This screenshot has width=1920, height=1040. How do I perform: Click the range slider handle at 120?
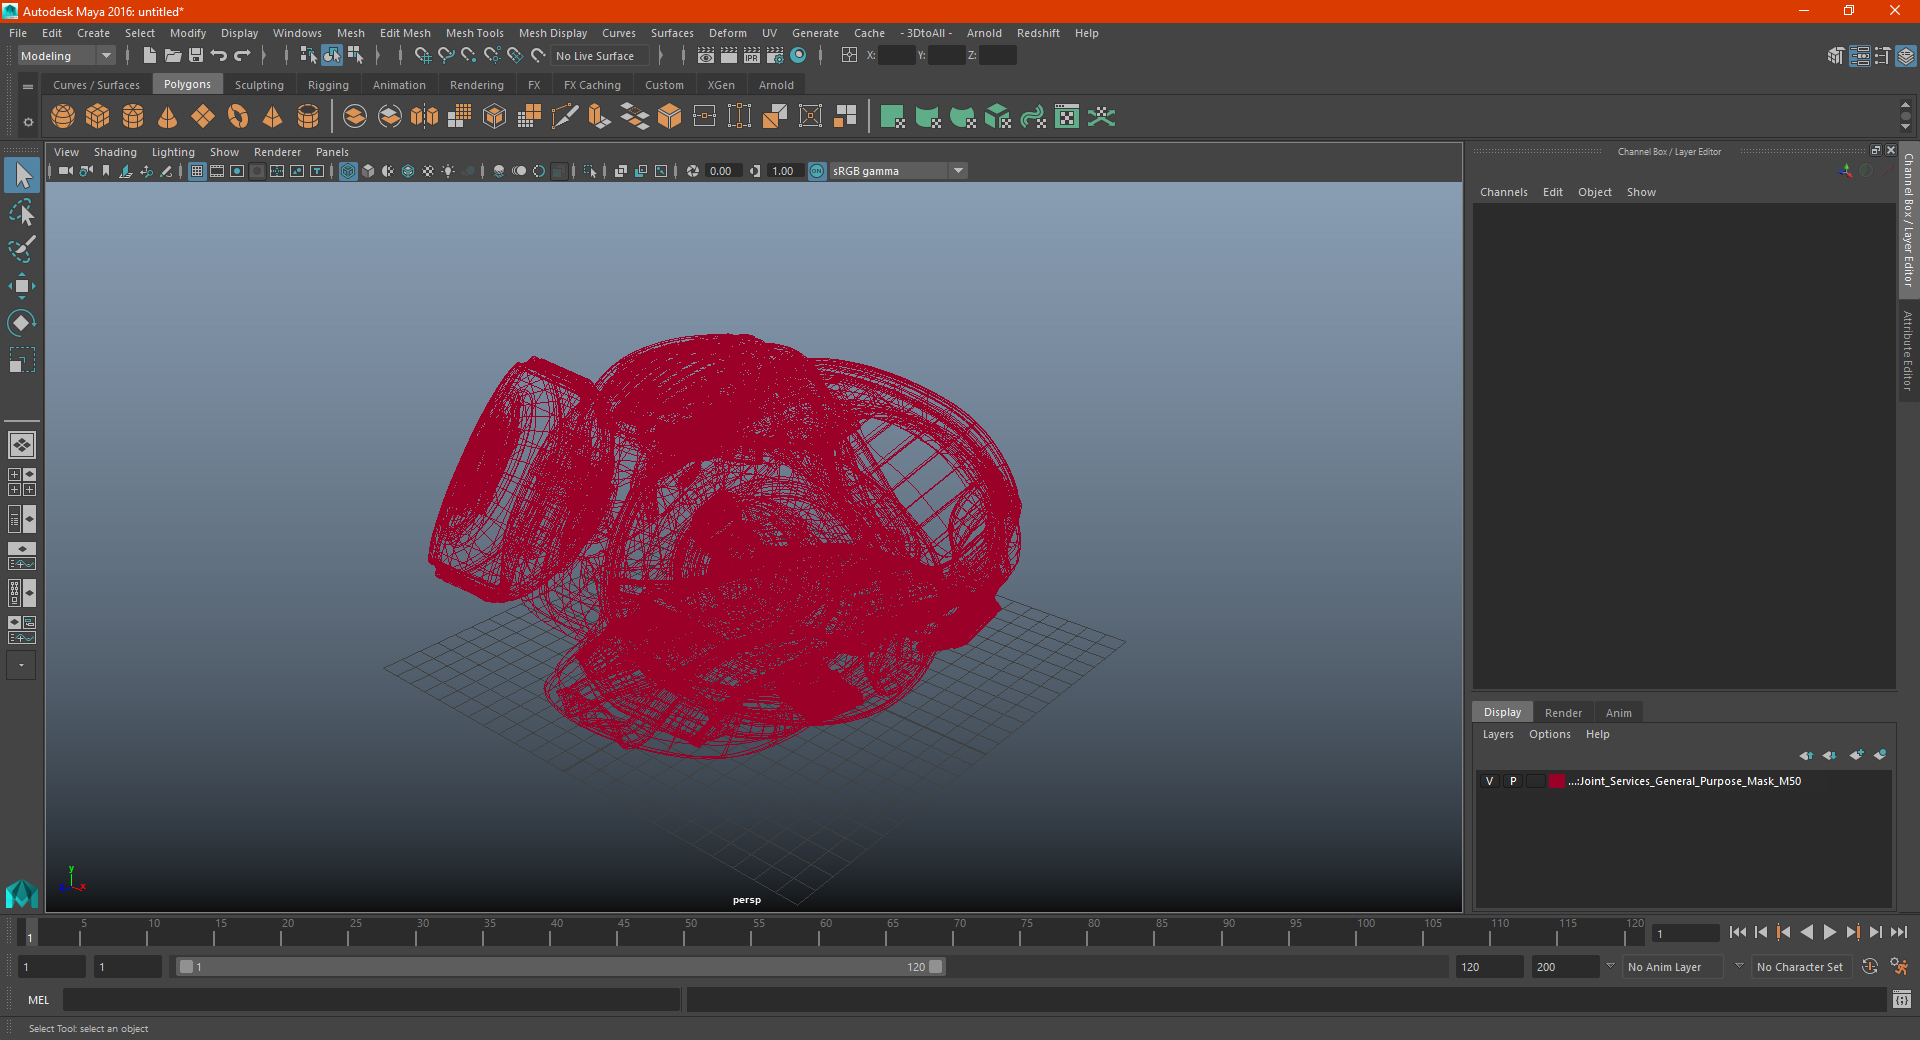[x=936, y=967]
